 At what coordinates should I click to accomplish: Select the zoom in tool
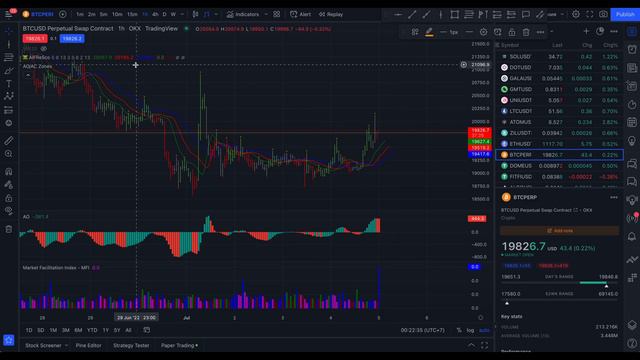click(x=9, y=154)
